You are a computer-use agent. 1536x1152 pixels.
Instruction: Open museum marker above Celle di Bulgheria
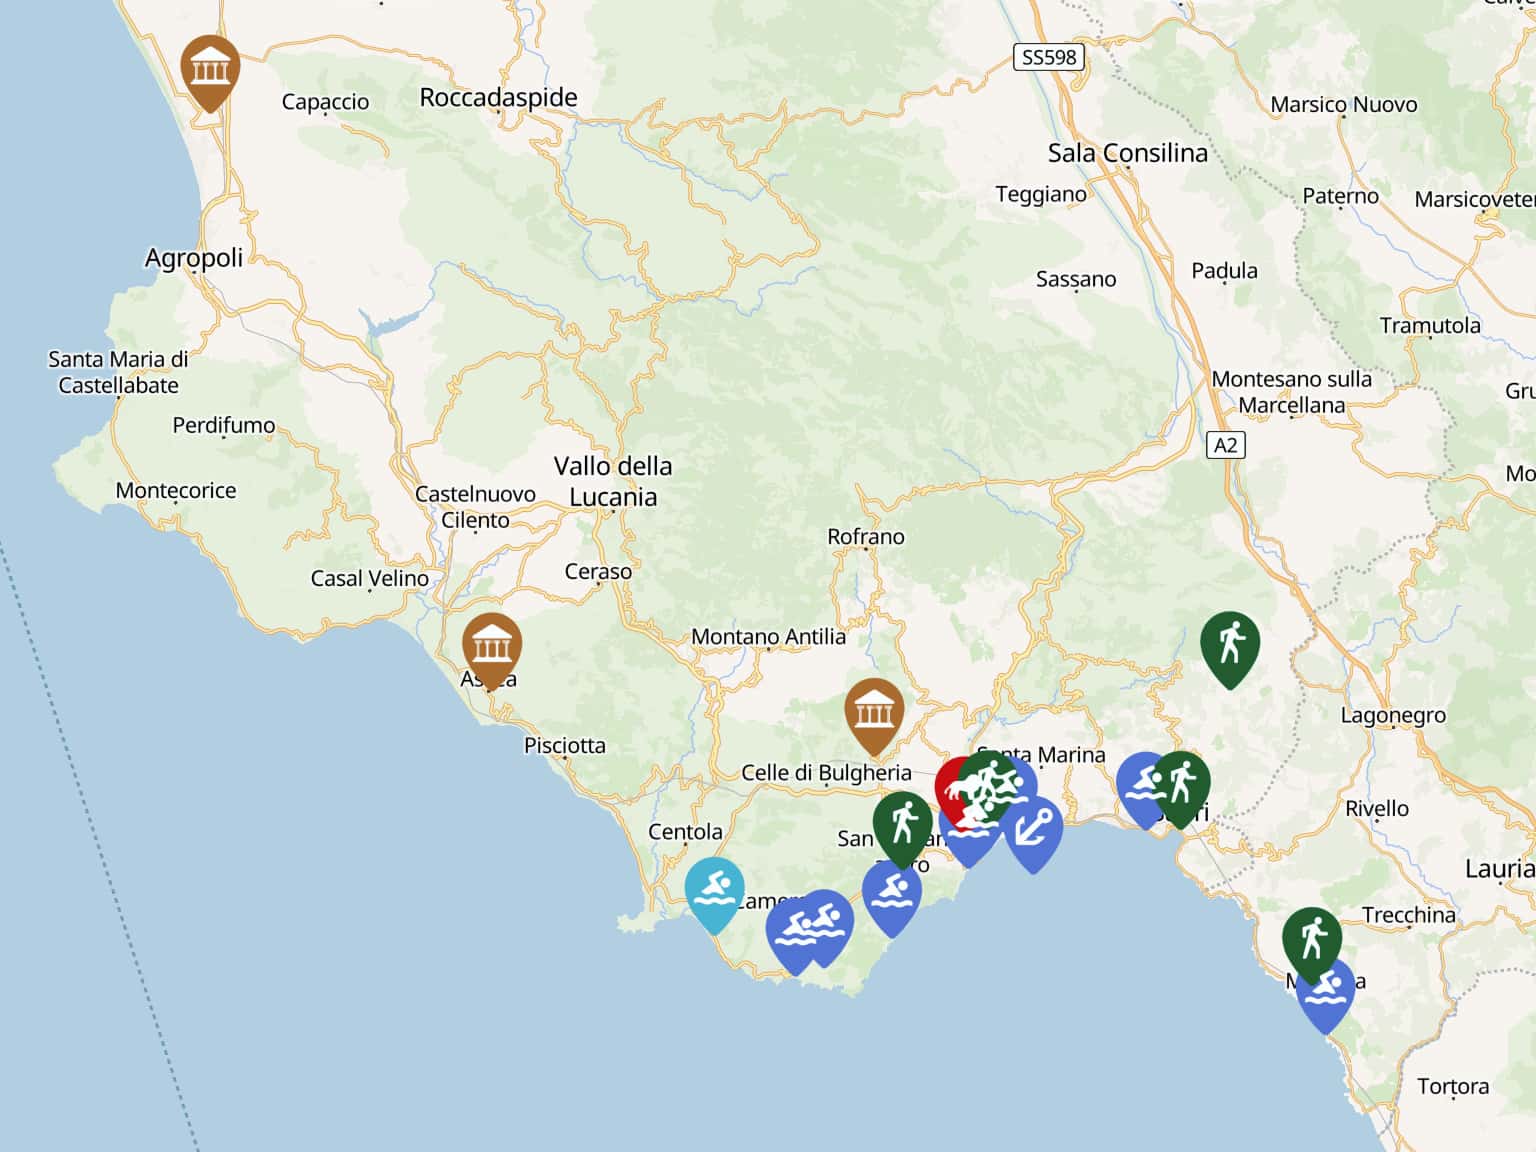[874, 712]
